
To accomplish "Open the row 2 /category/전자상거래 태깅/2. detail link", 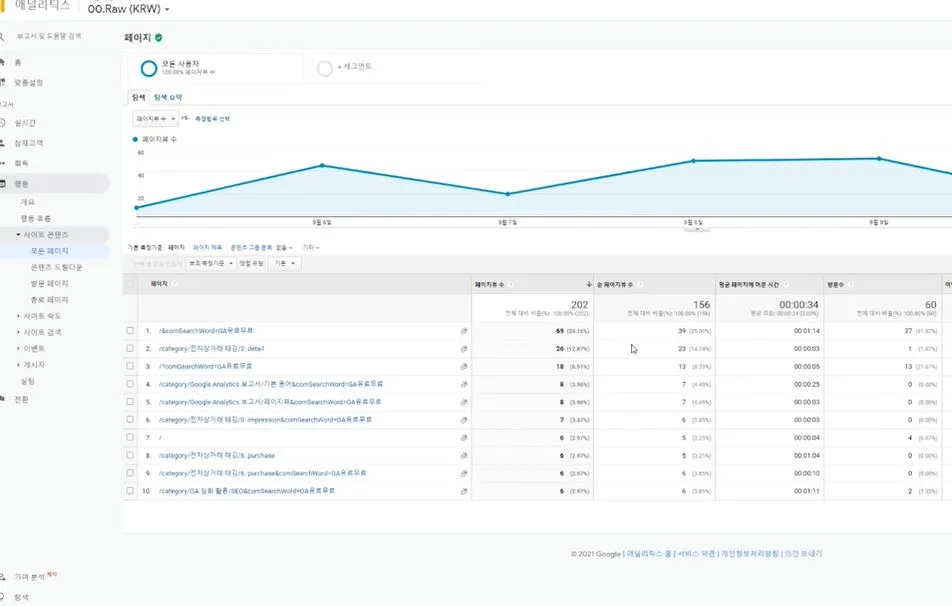I will click(211, 349).
